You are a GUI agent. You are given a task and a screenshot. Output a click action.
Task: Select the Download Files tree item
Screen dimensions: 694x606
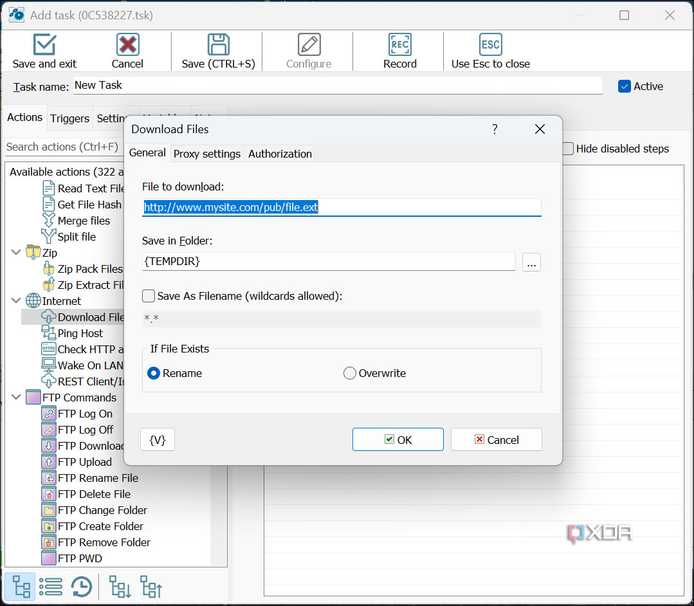(83, 317)
